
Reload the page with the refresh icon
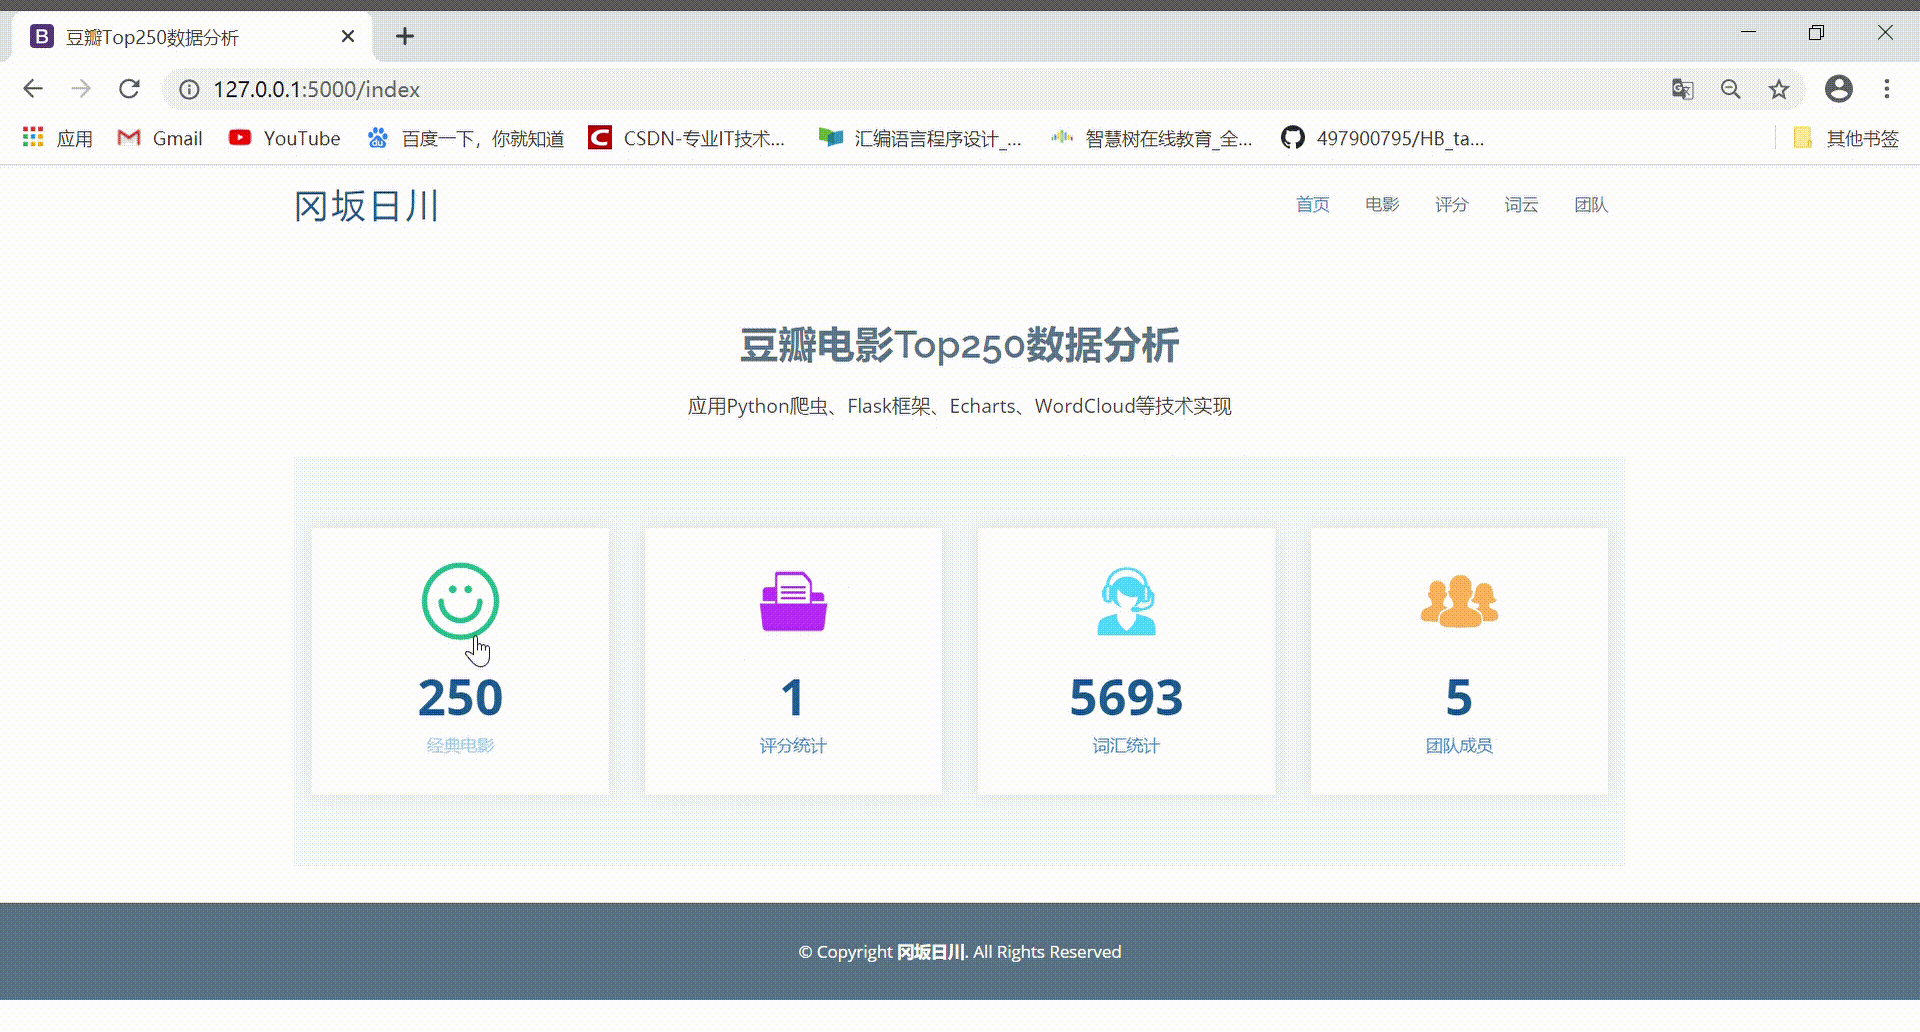coord(129,89)
